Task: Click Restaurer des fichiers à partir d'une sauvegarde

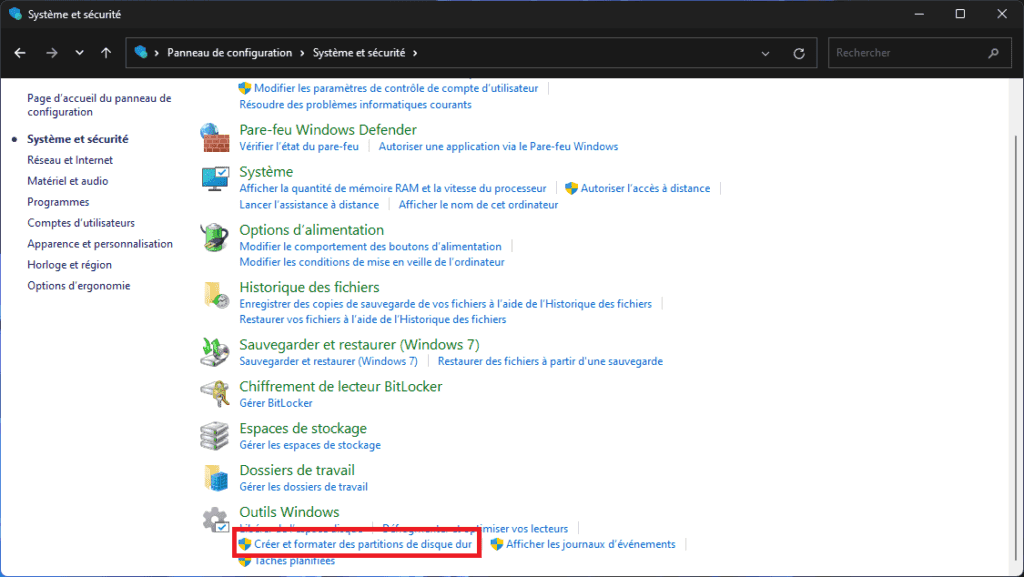Action: [550, 361]
